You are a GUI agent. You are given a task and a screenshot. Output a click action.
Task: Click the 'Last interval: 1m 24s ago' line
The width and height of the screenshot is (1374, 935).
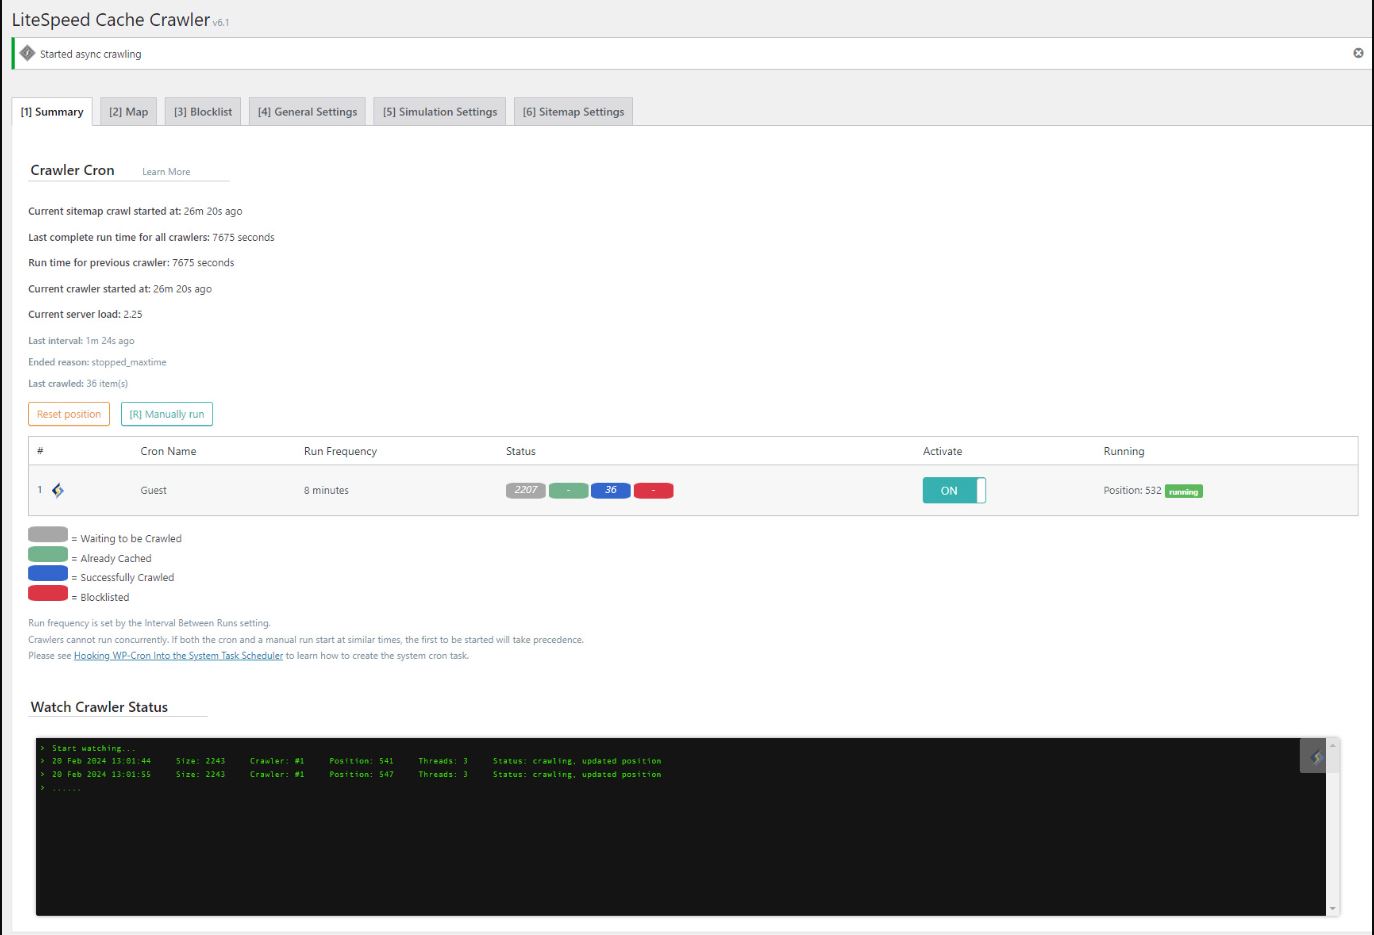click(x=81, y=341)
